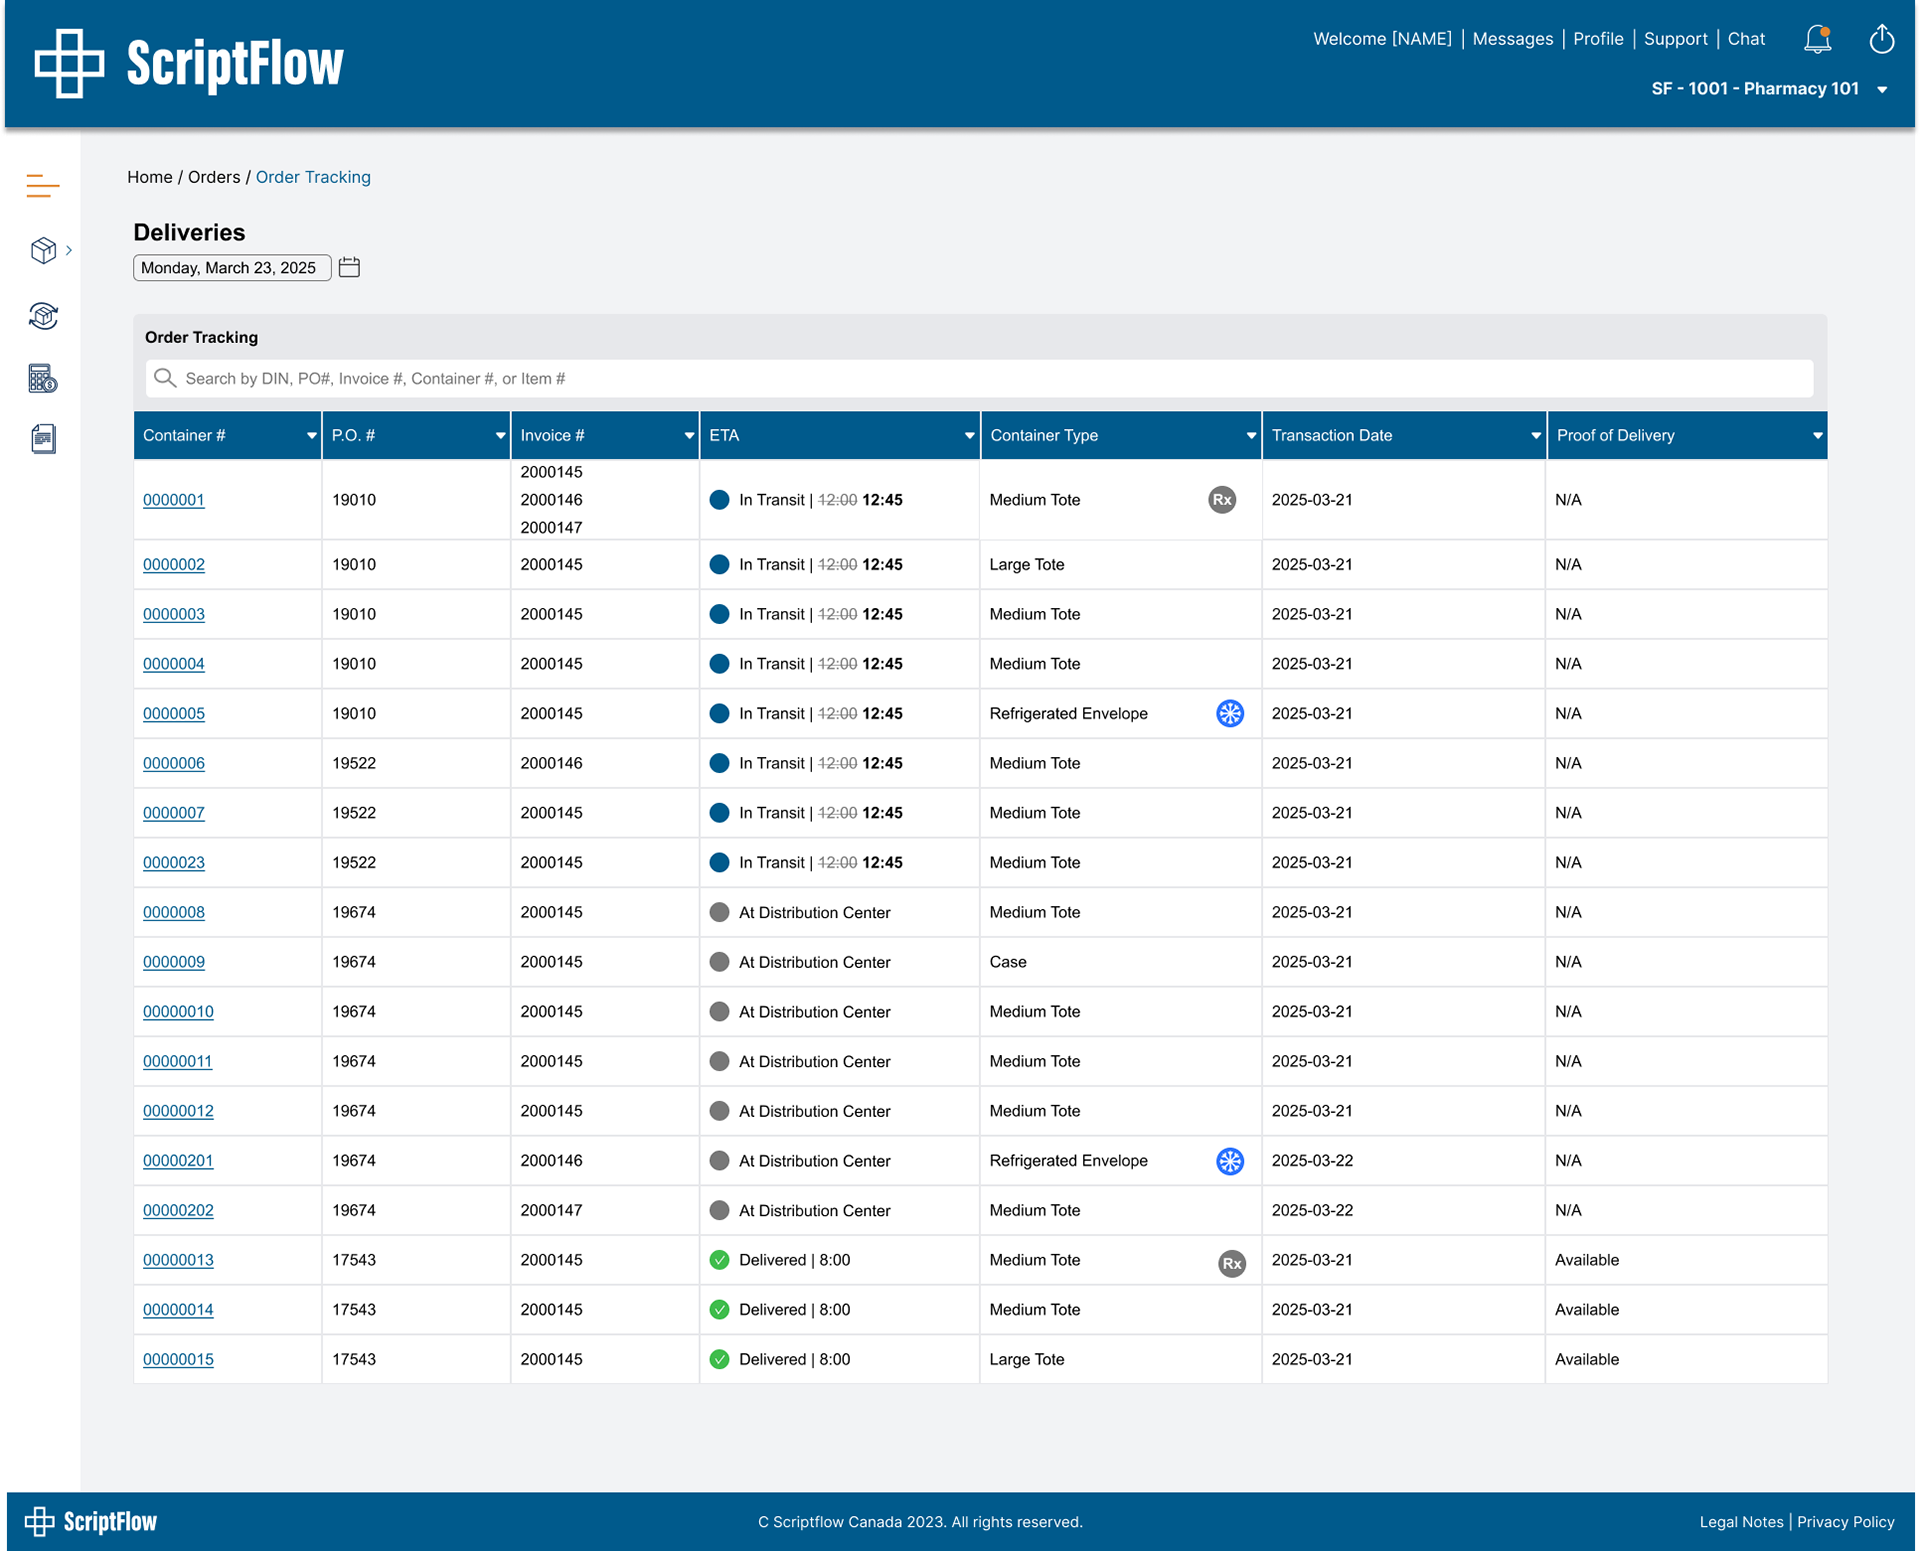
Task: Open container 0000005 link
Action: [174, 713]
